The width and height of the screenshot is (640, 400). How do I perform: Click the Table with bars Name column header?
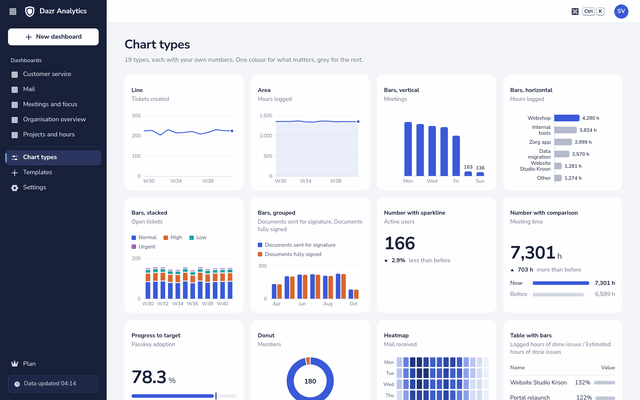click(x=517, y=367)
